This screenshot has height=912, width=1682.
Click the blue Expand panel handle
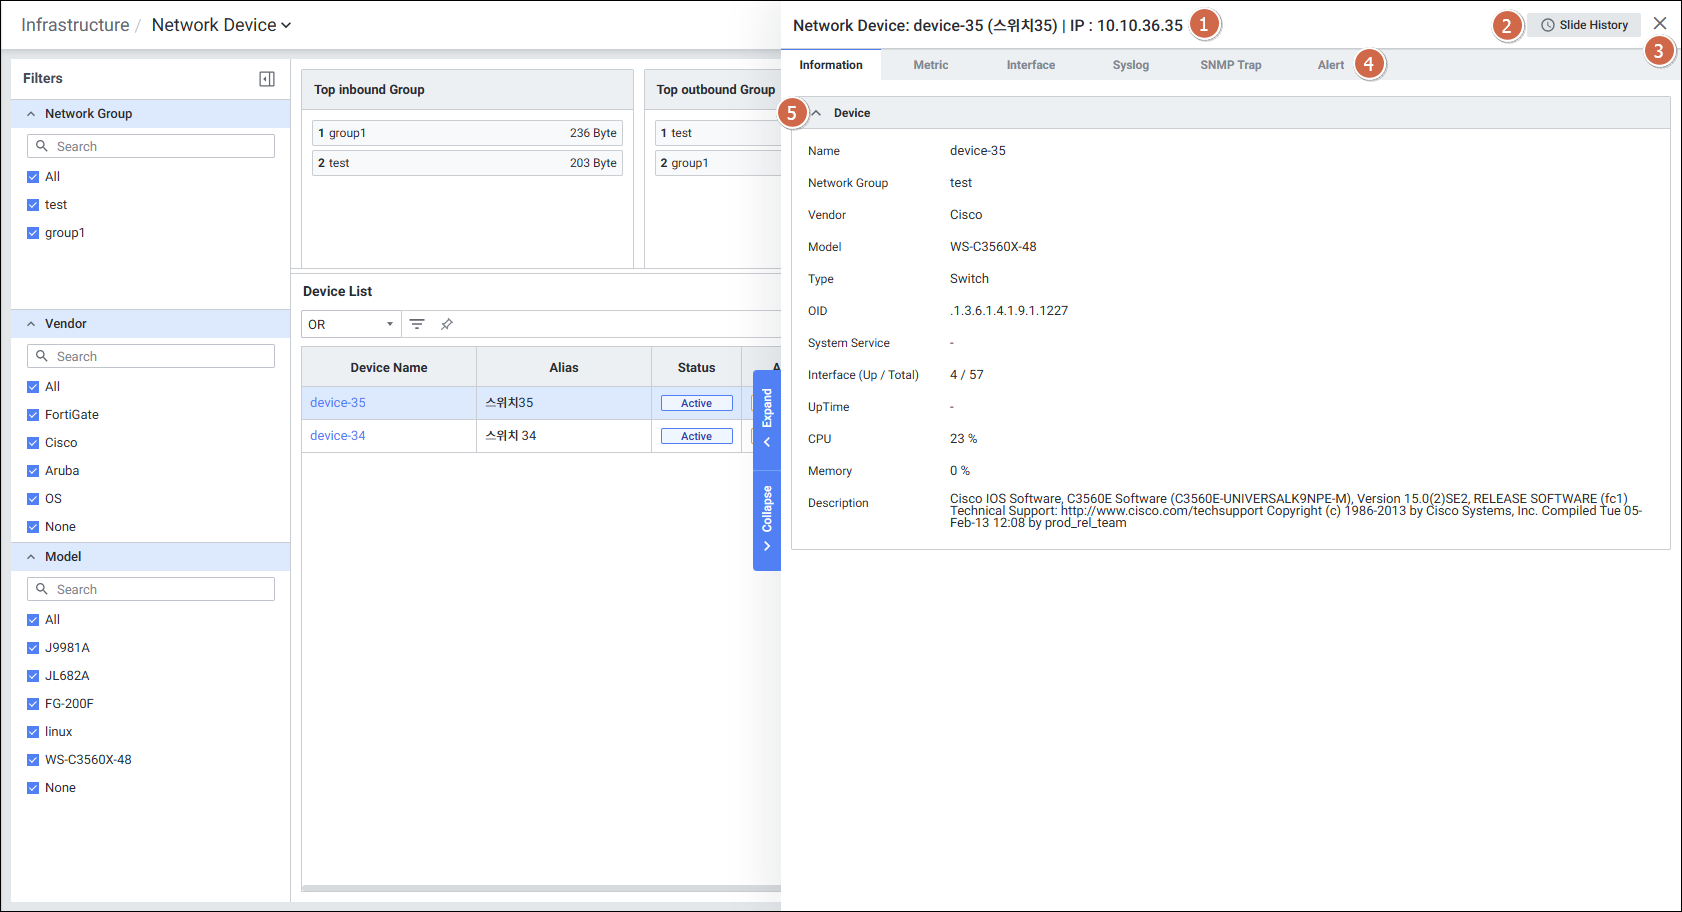click(767, 419)
